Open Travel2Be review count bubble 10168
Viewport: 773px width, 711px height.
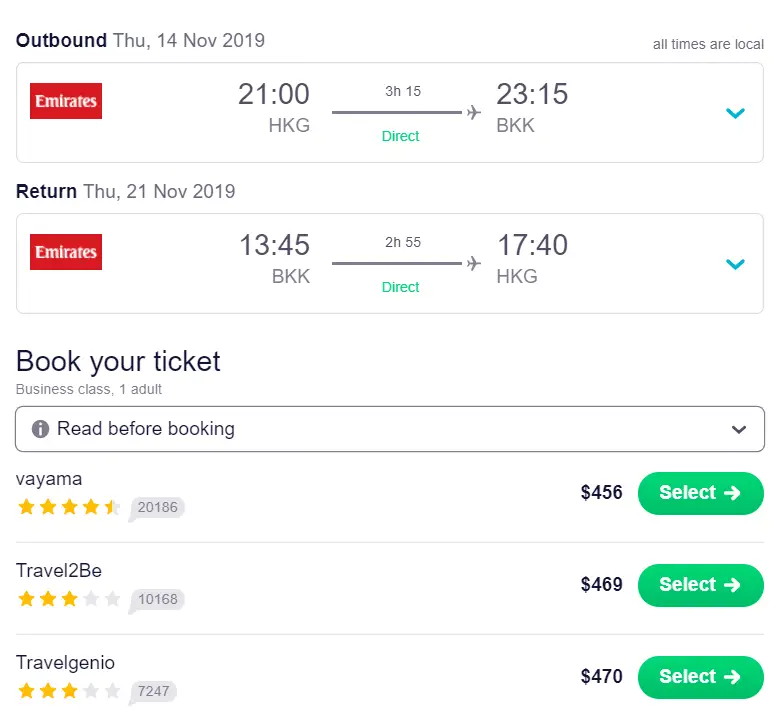click(157, 599)
